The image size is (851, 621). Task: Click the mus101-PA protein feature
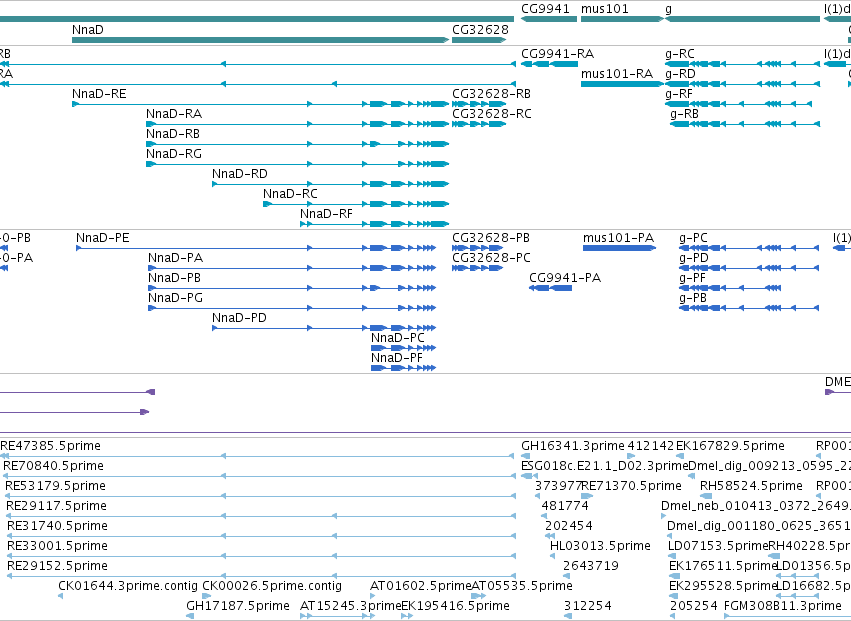point(619,248)
